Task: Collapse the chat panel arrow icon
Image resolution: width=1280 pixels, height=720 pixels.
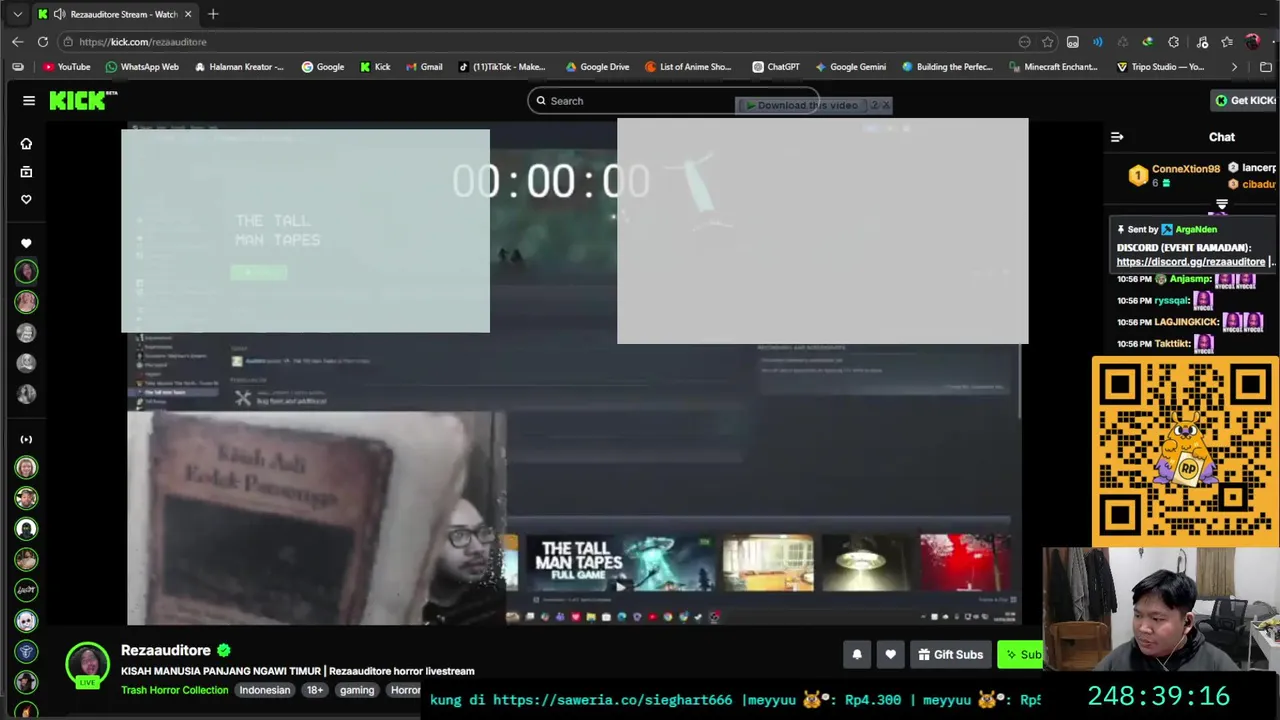Action: 1117,137
